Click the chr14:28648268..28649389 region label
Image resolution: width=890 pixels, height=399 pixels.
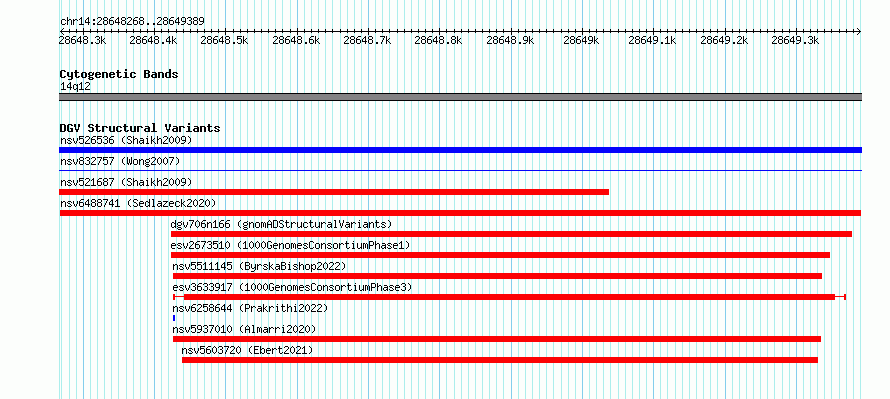click(x=132, y=21)
